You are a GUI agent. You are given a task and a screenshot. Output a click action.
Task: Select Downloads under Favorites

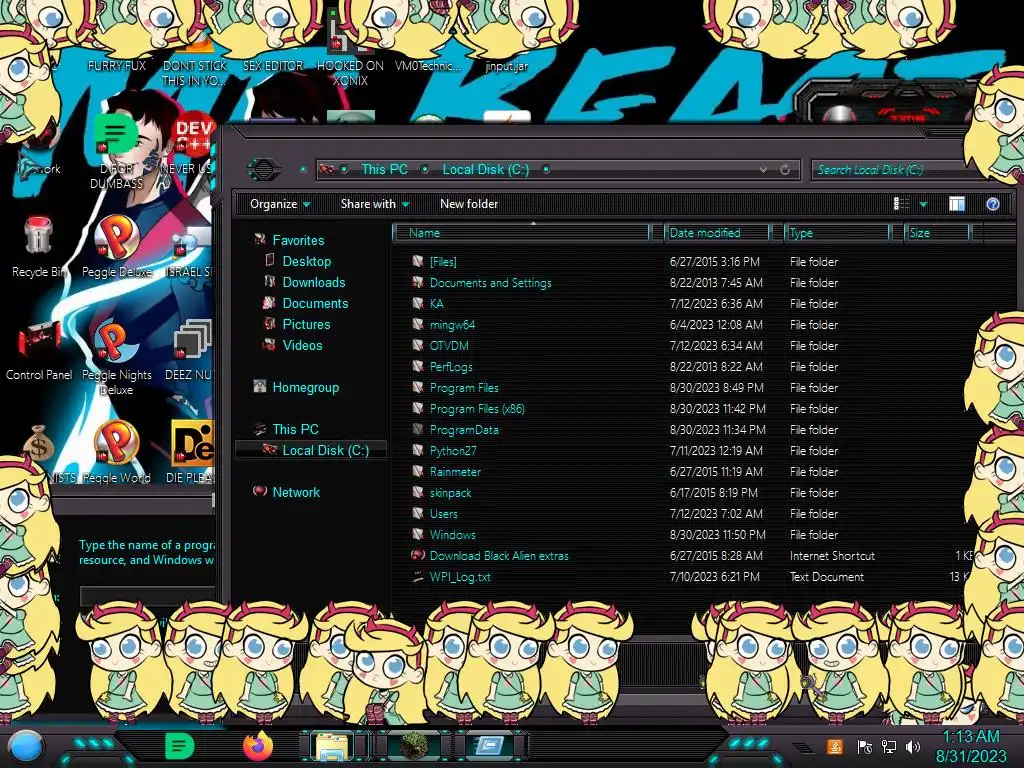(x=313, y=282)
